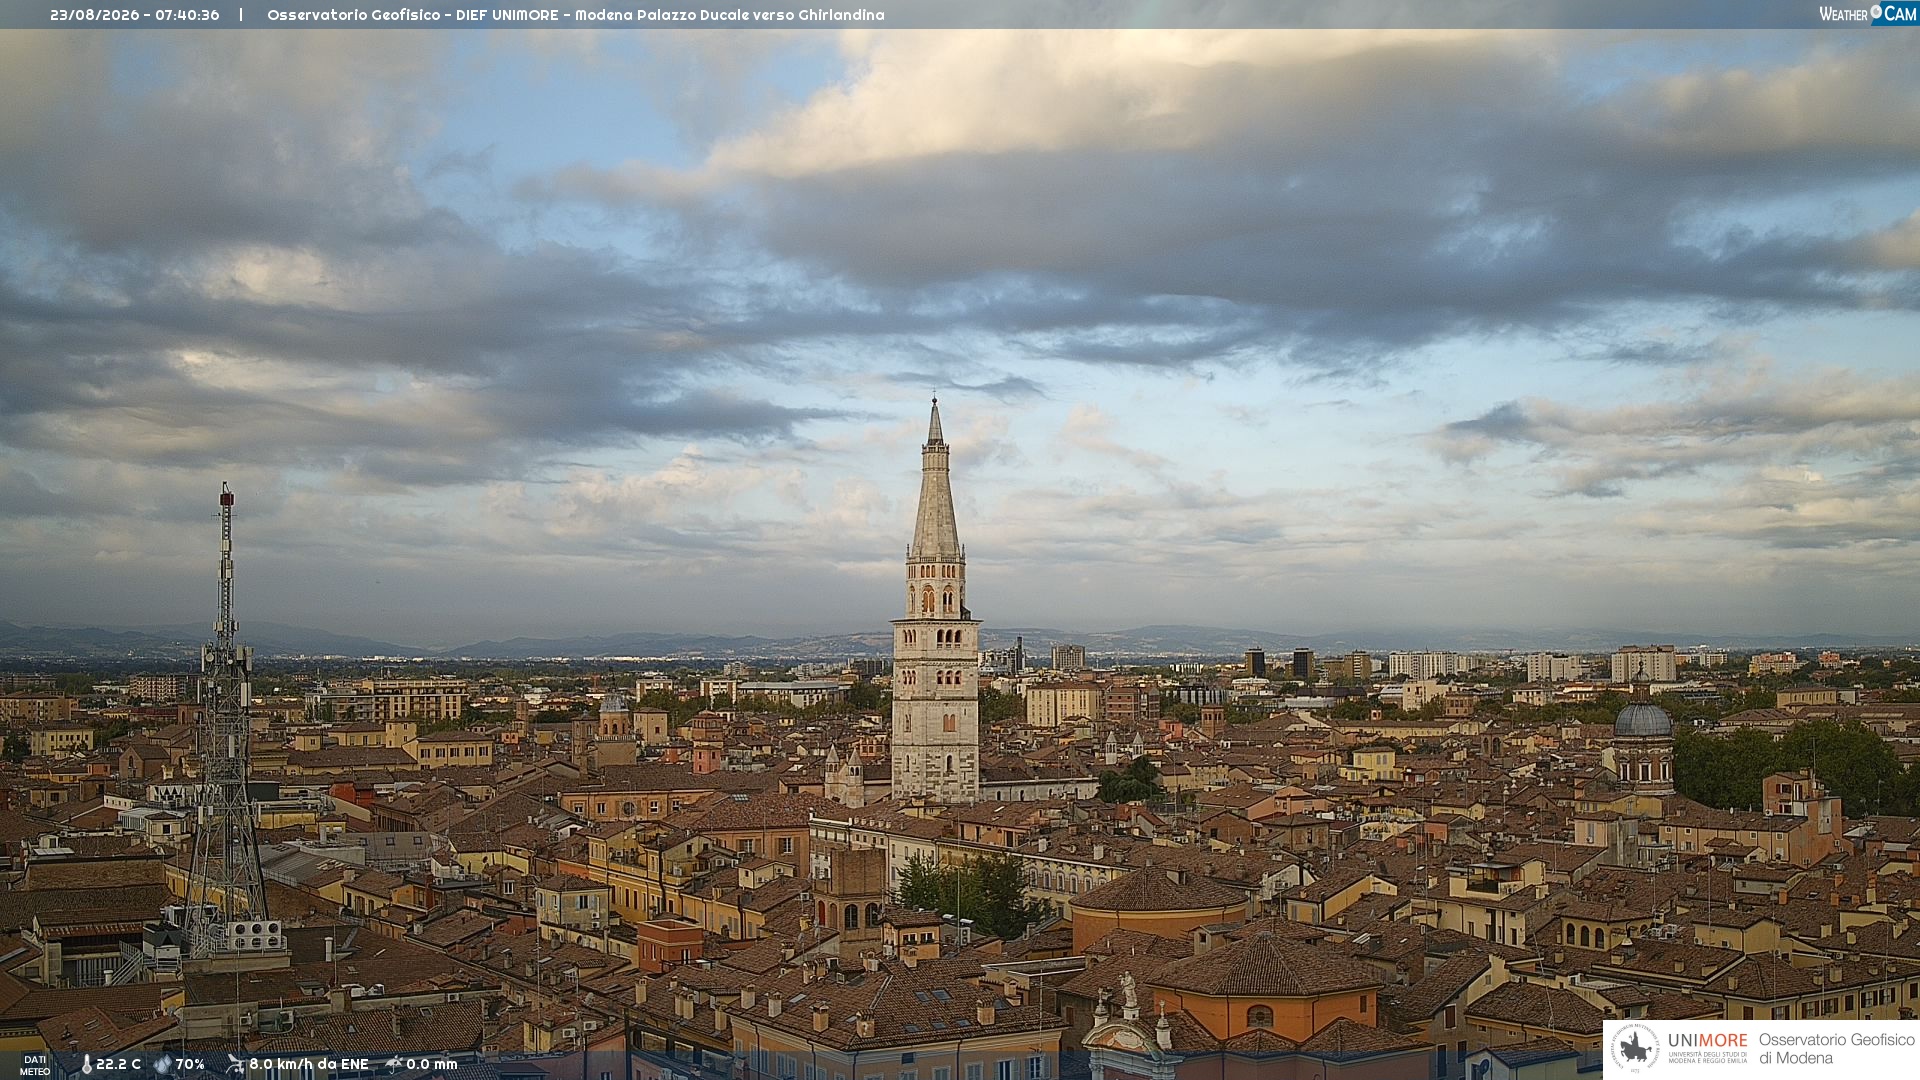Open the UNIMORE wordmark link

[x=1707, y=1040]
